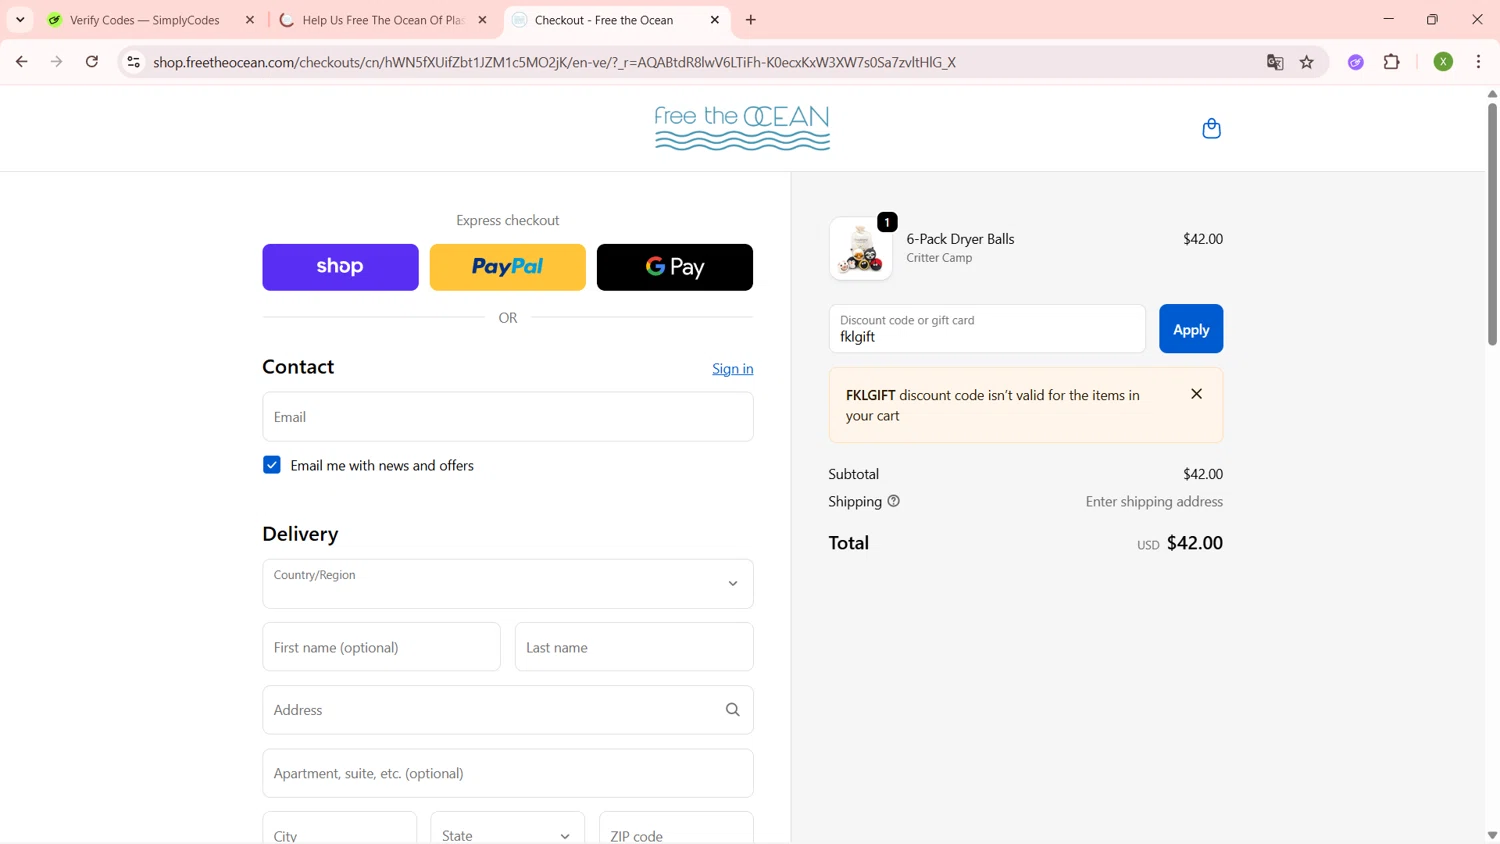Click the 6-Pack Dryer Balls product name
The width and height of the screenshot is (1500, 844).
coord(960,239)
